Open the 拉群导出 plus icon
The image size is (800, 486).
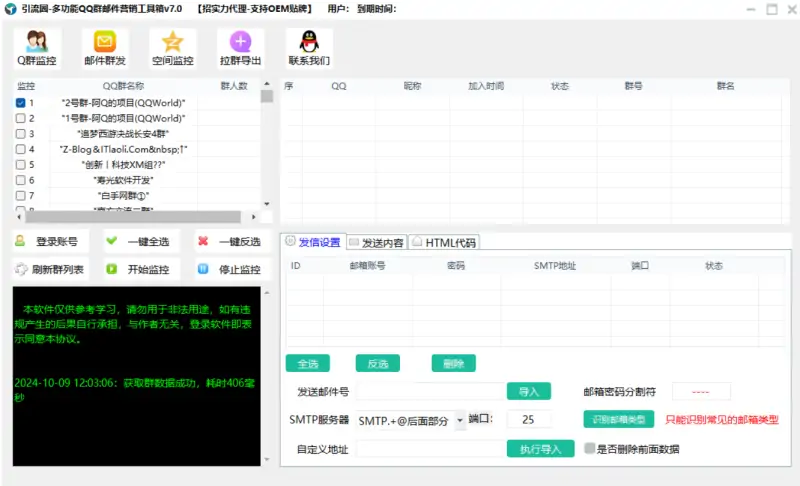point(240,41)
